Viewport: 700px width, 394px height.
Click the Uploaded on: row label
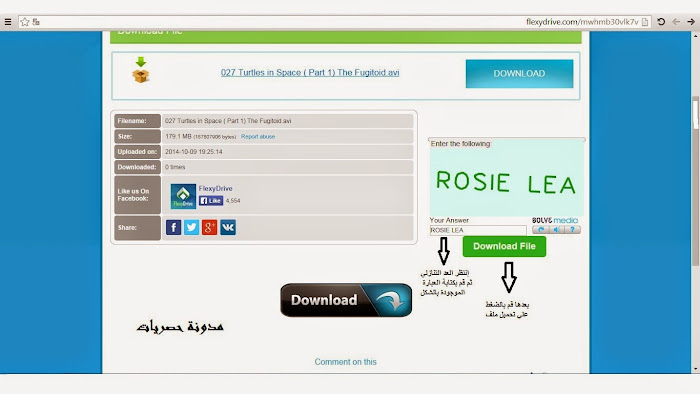tap(138, 152)
